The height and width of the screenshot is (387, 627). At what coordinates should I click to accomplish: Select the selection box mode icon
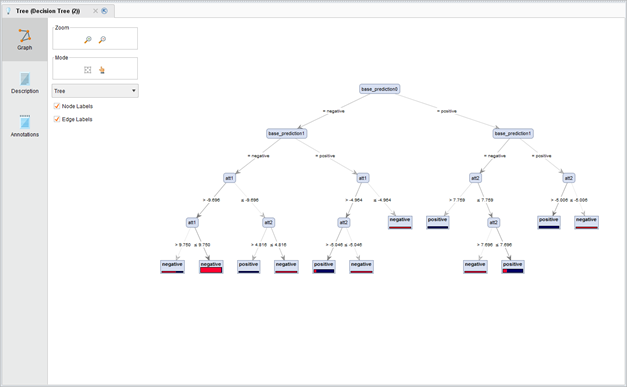(88, 70)
